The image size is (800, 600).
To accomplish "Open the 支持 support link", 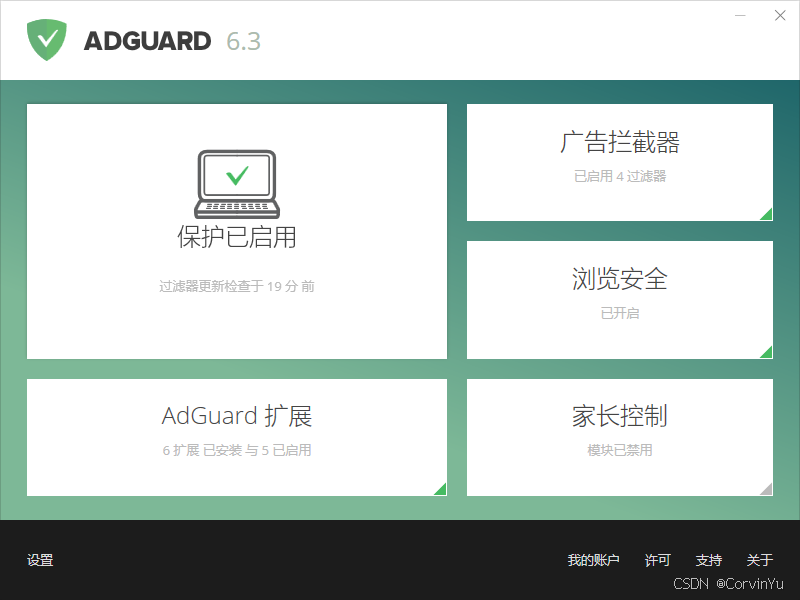I will pyautogui.click(x=709, y=560).
